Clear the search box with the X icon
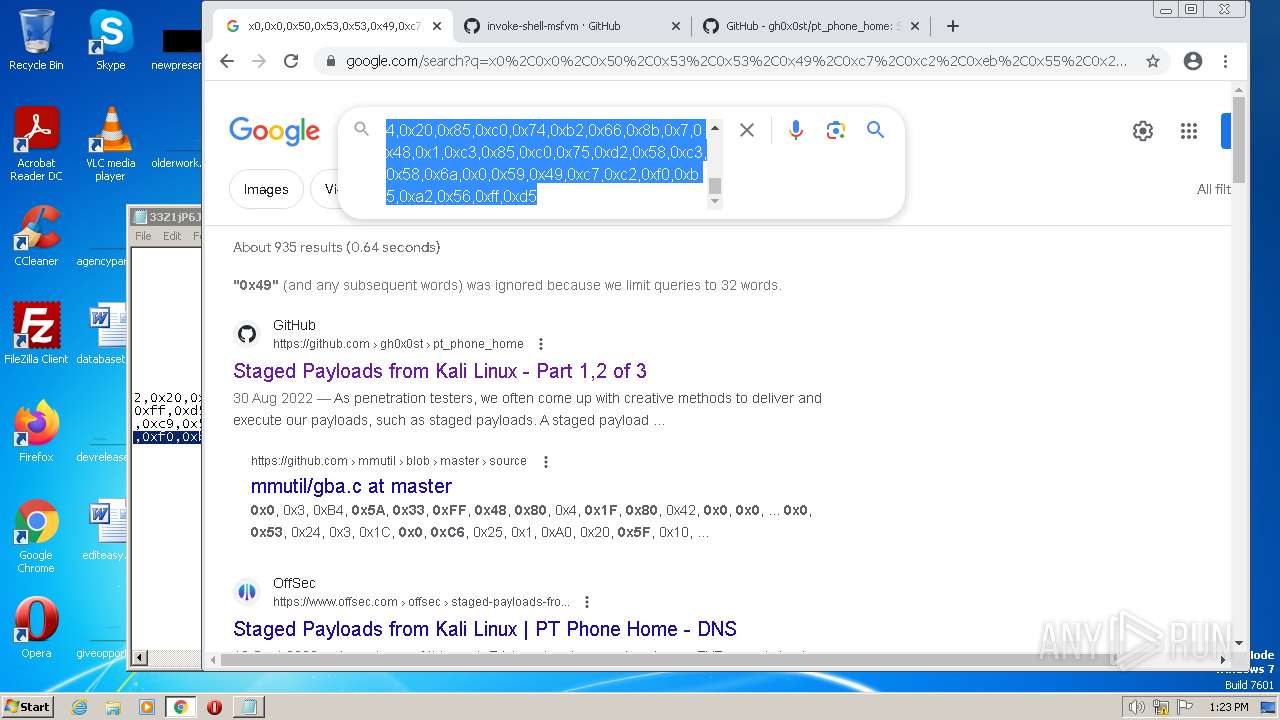 point(747,130)
